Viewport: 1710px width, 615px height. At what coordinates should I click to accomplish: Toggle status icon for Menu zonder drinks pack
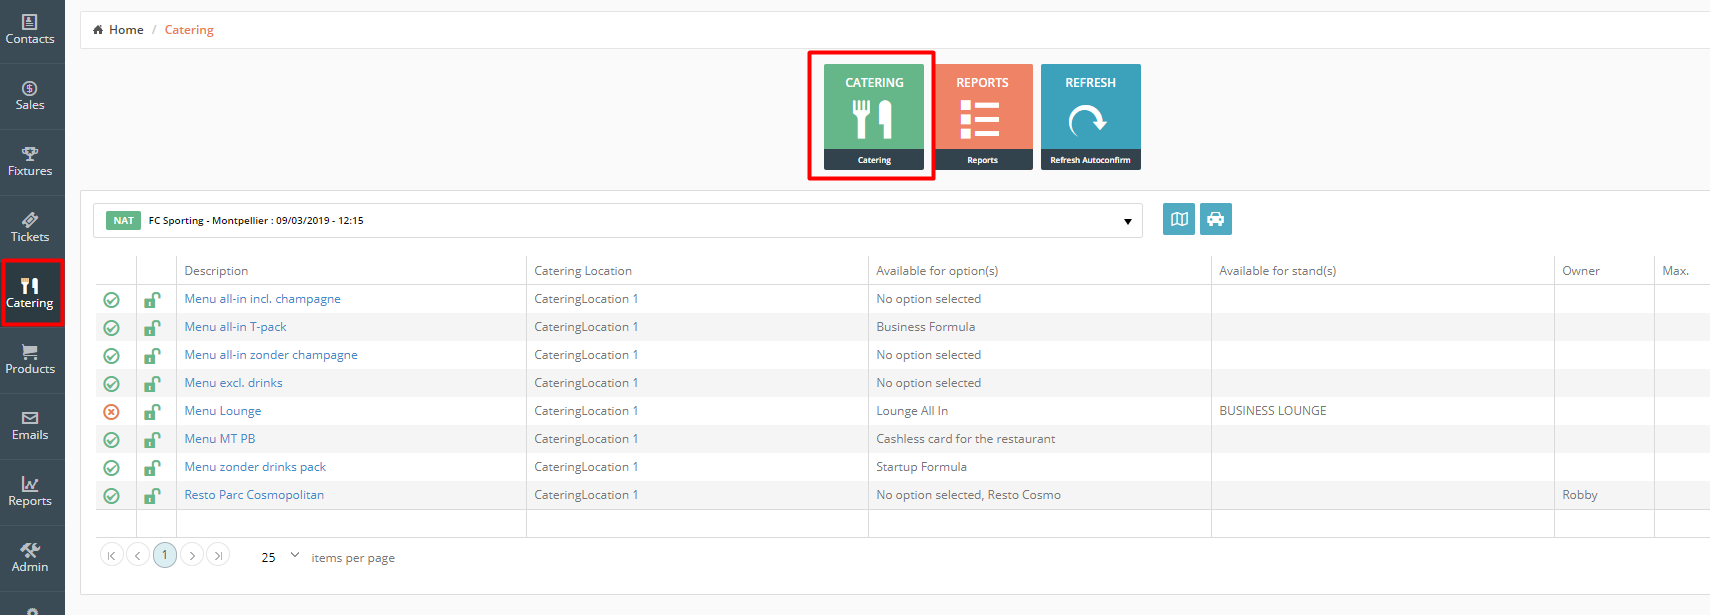point(112,468)
